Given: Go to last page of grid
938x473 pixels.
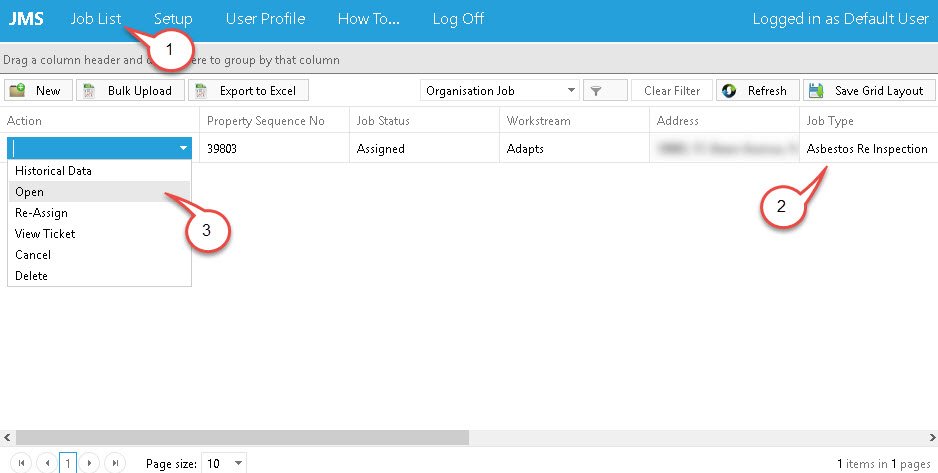Looking at the screenshot, I should click(115, 463).
